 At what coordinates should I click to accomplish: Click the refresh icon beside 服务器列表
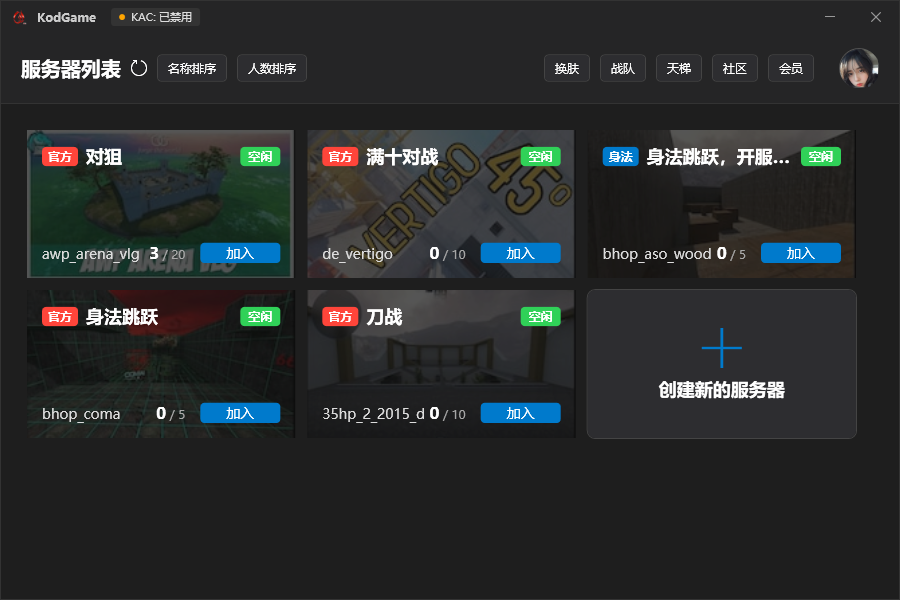(139, 68)
